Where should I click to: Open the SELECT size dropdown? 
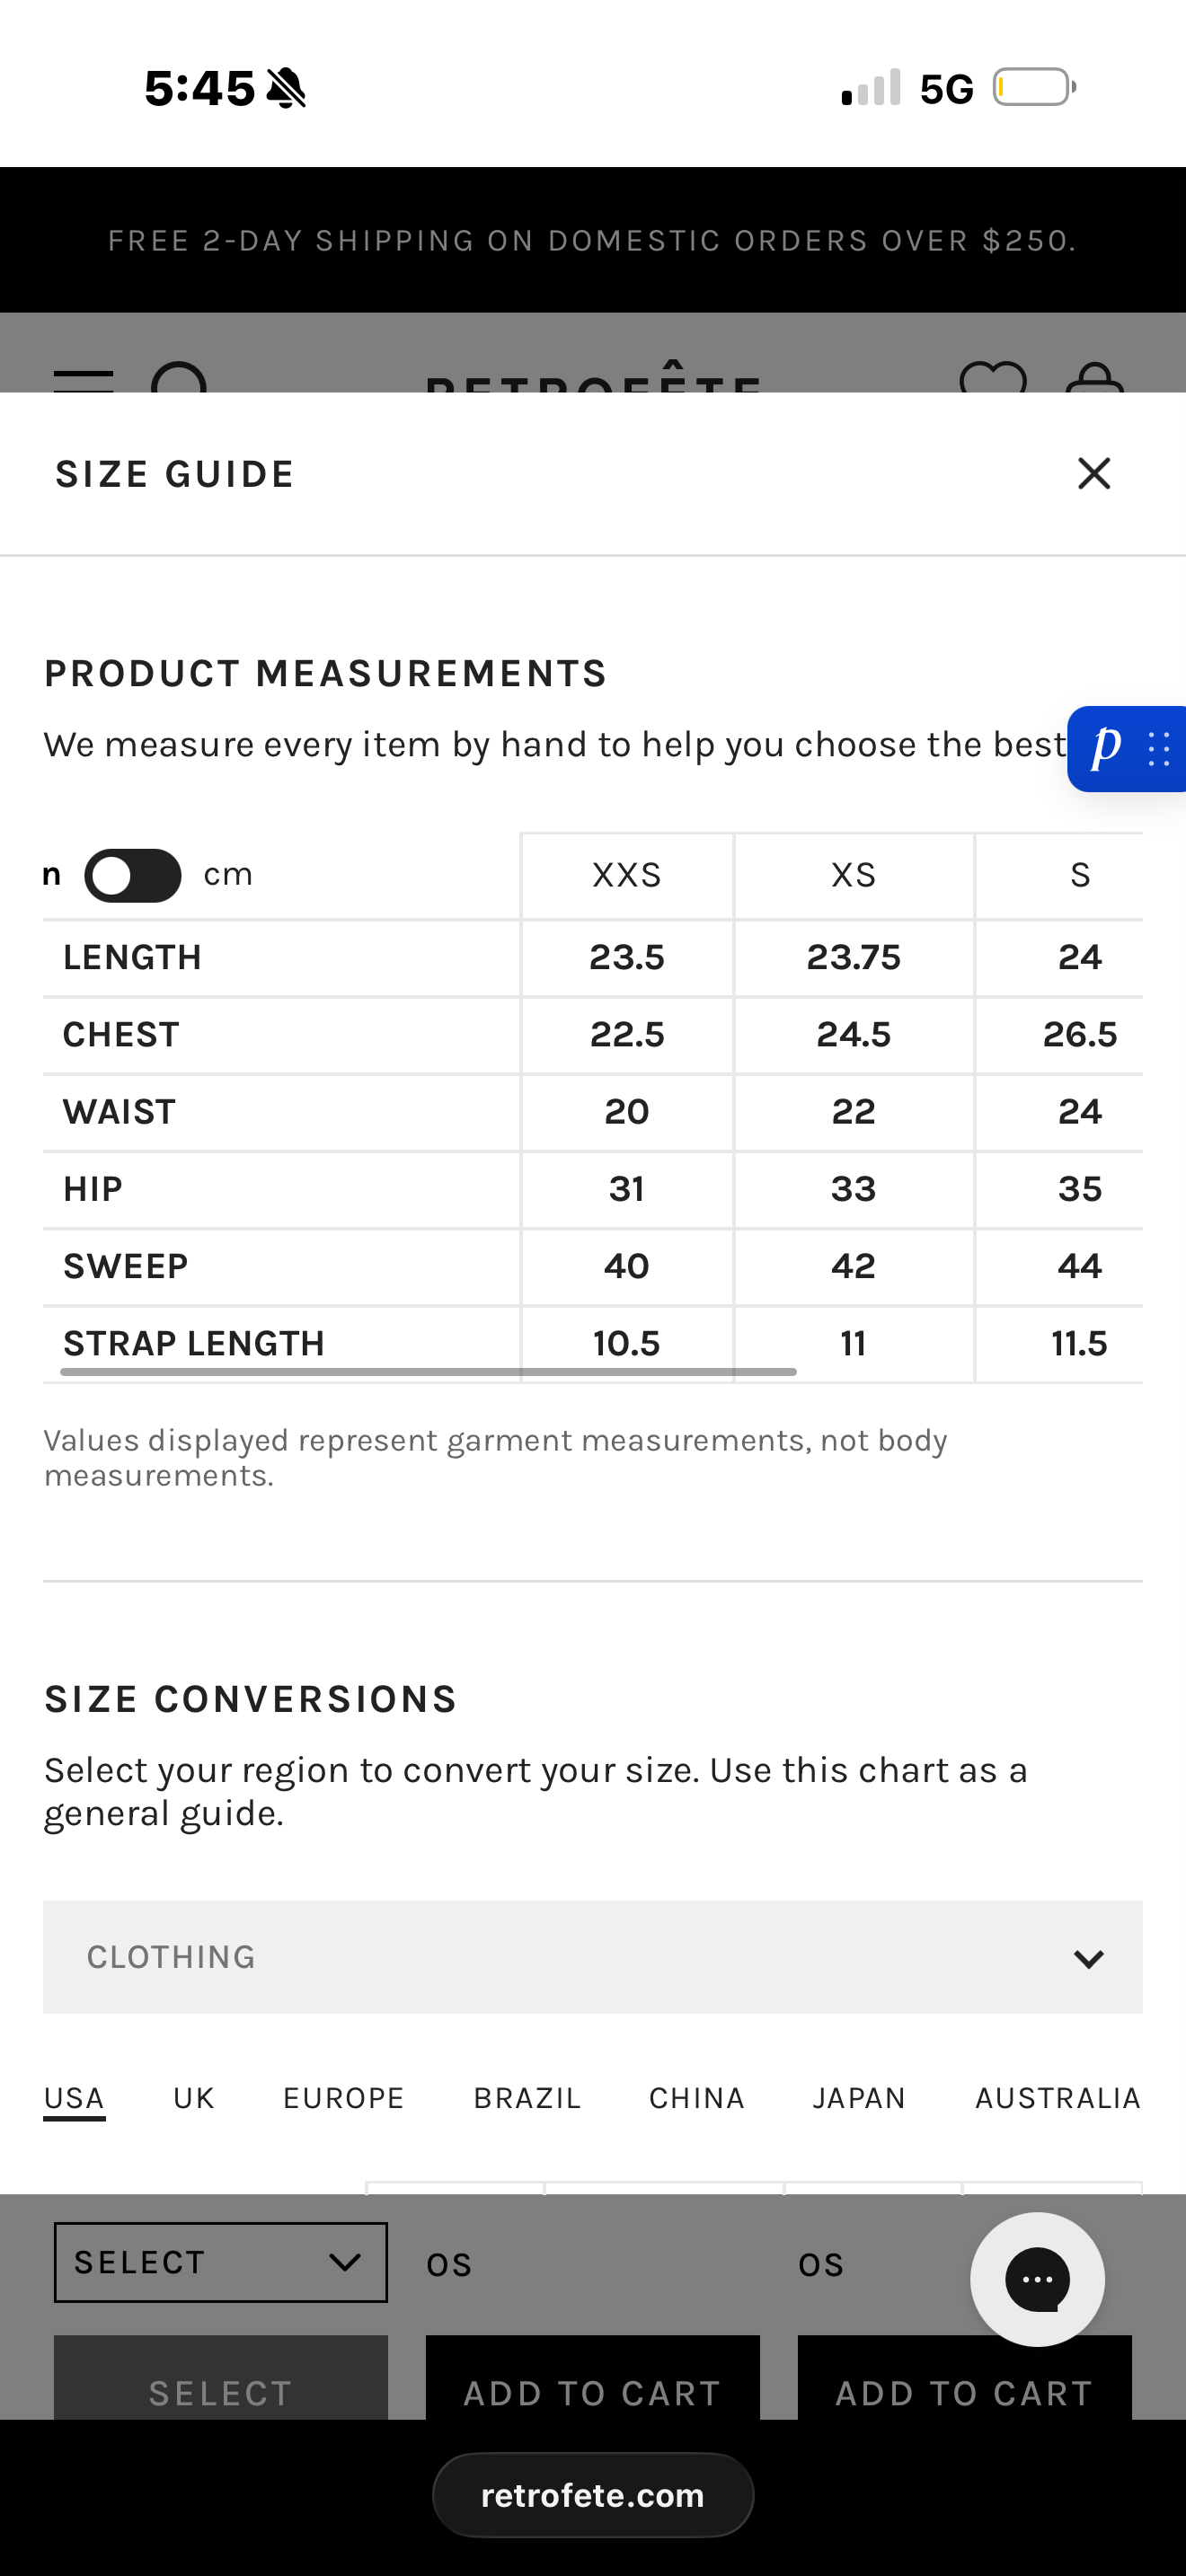[221, 2262]
